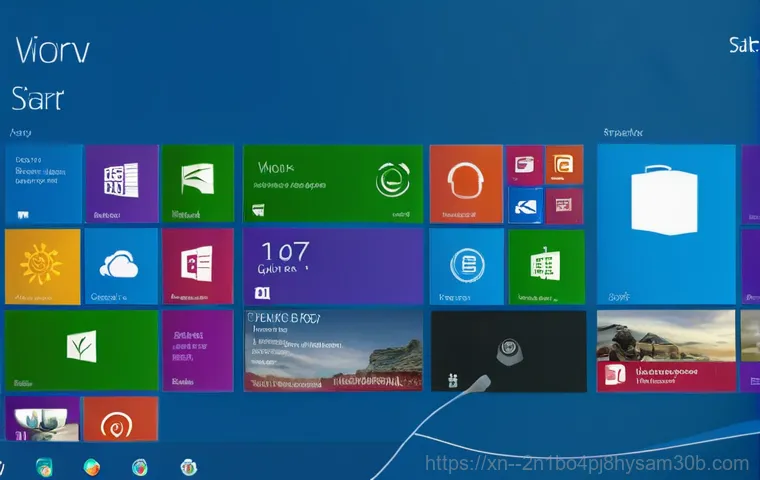Click the first tile group header label
The image size is (760, 480).
click(x=20, y=132)
